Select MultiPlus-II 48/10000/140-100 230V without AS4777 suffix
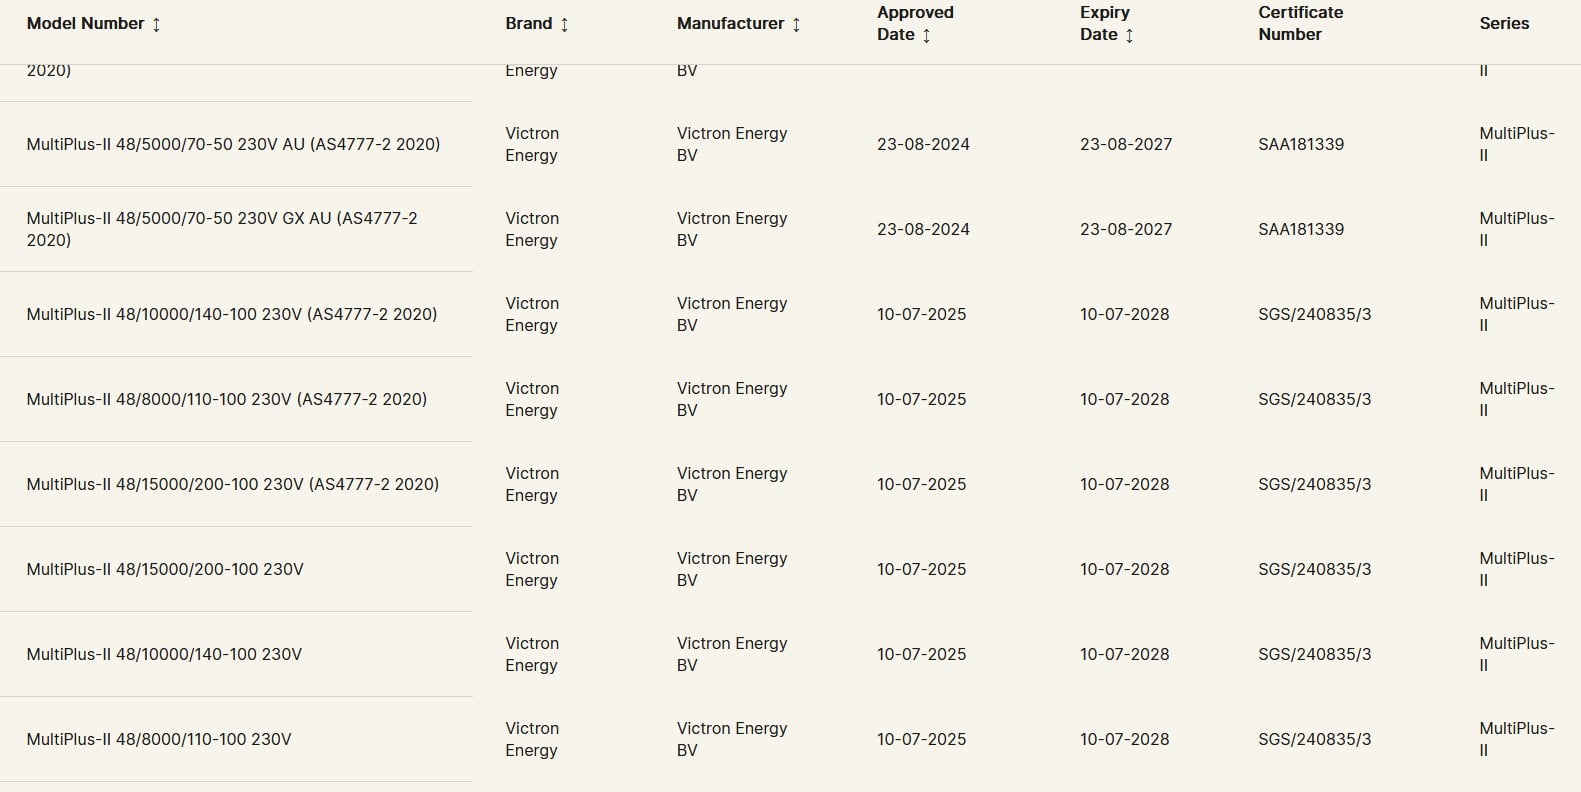The image size is (1581, 792). [x=164, y=654]
